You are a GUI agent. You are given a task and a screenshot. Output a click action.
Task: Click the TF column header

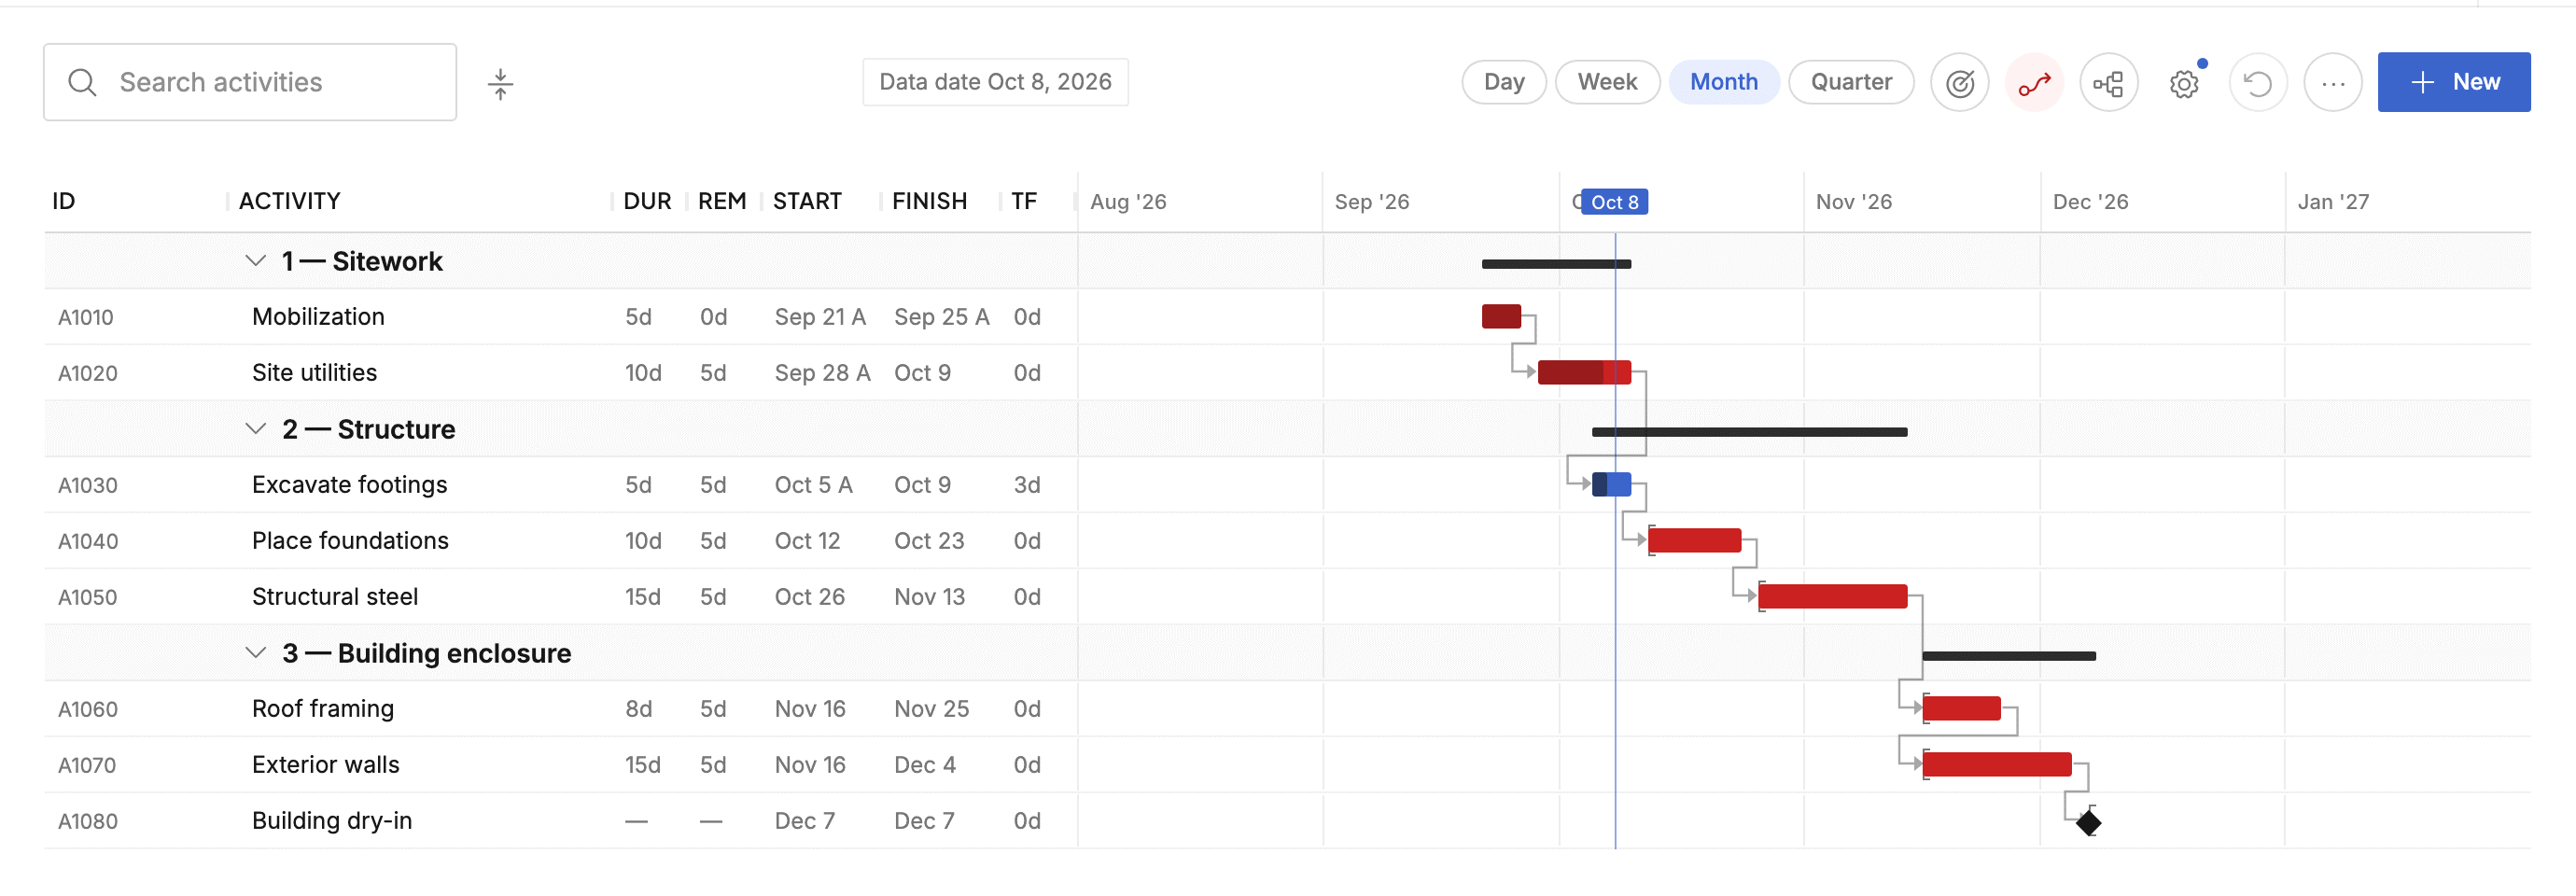pyautogui.click(x=1024, y=201)
